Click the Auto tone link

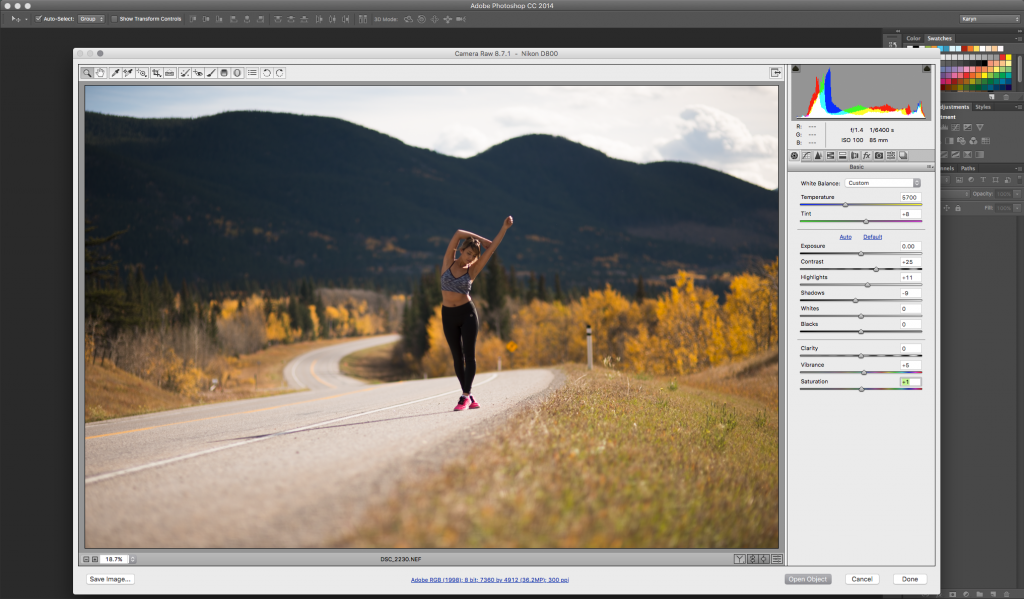tap(845, 237)
